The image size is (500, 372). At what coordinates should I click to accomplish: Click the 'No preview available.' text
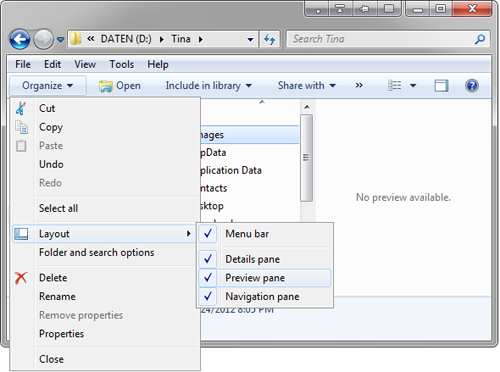pyautogui.click(x=403, y=197)
